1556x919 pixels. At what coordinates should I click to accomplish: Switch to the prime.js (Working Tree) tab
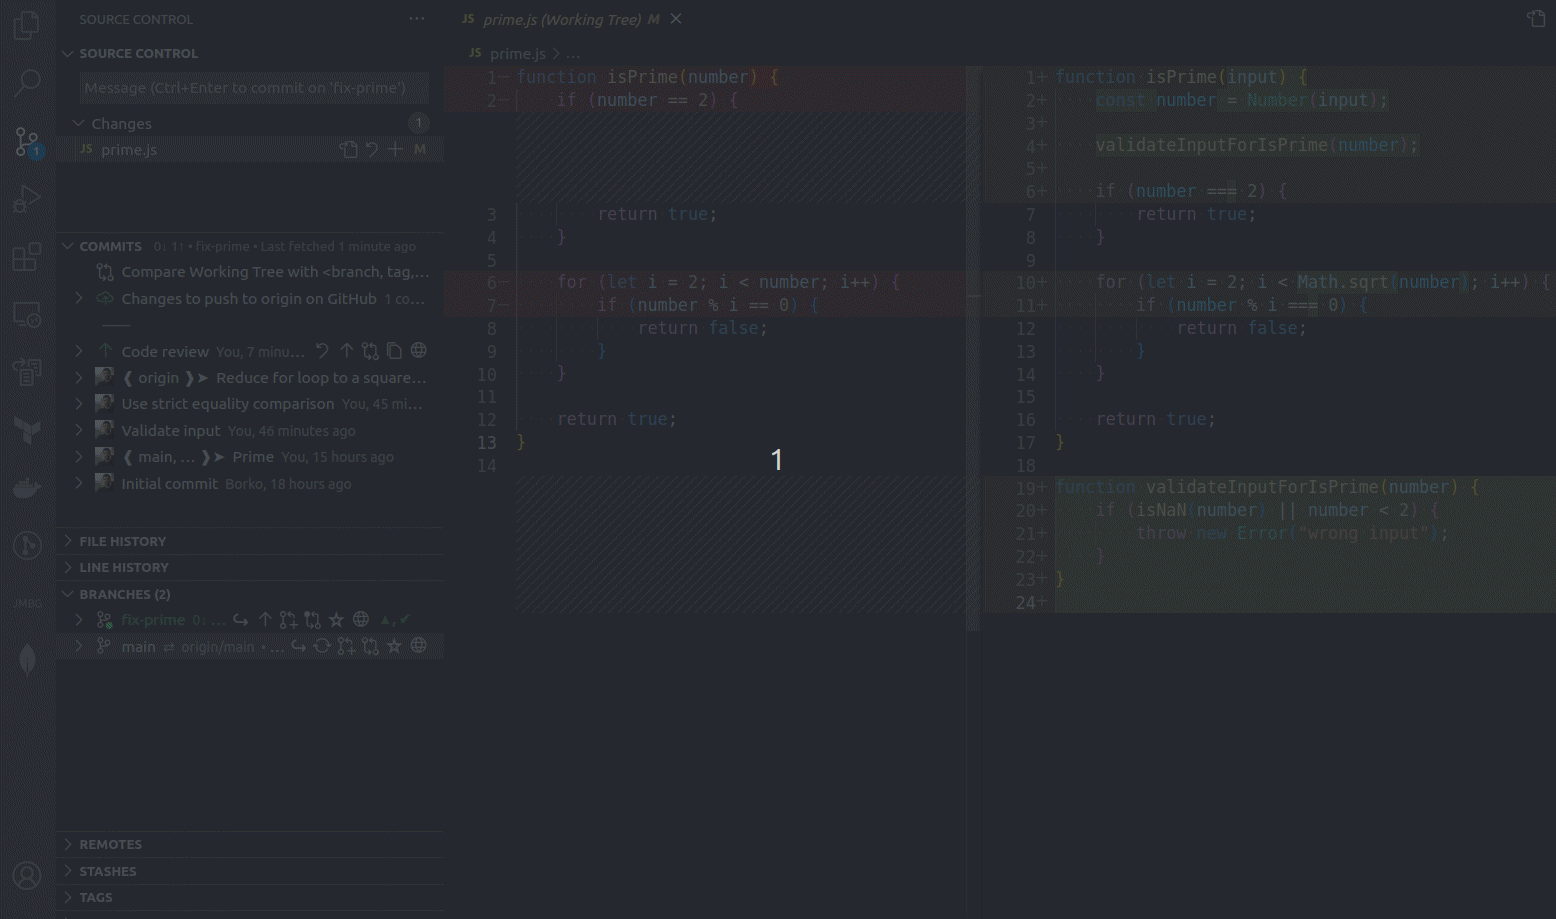click(560, 19)
